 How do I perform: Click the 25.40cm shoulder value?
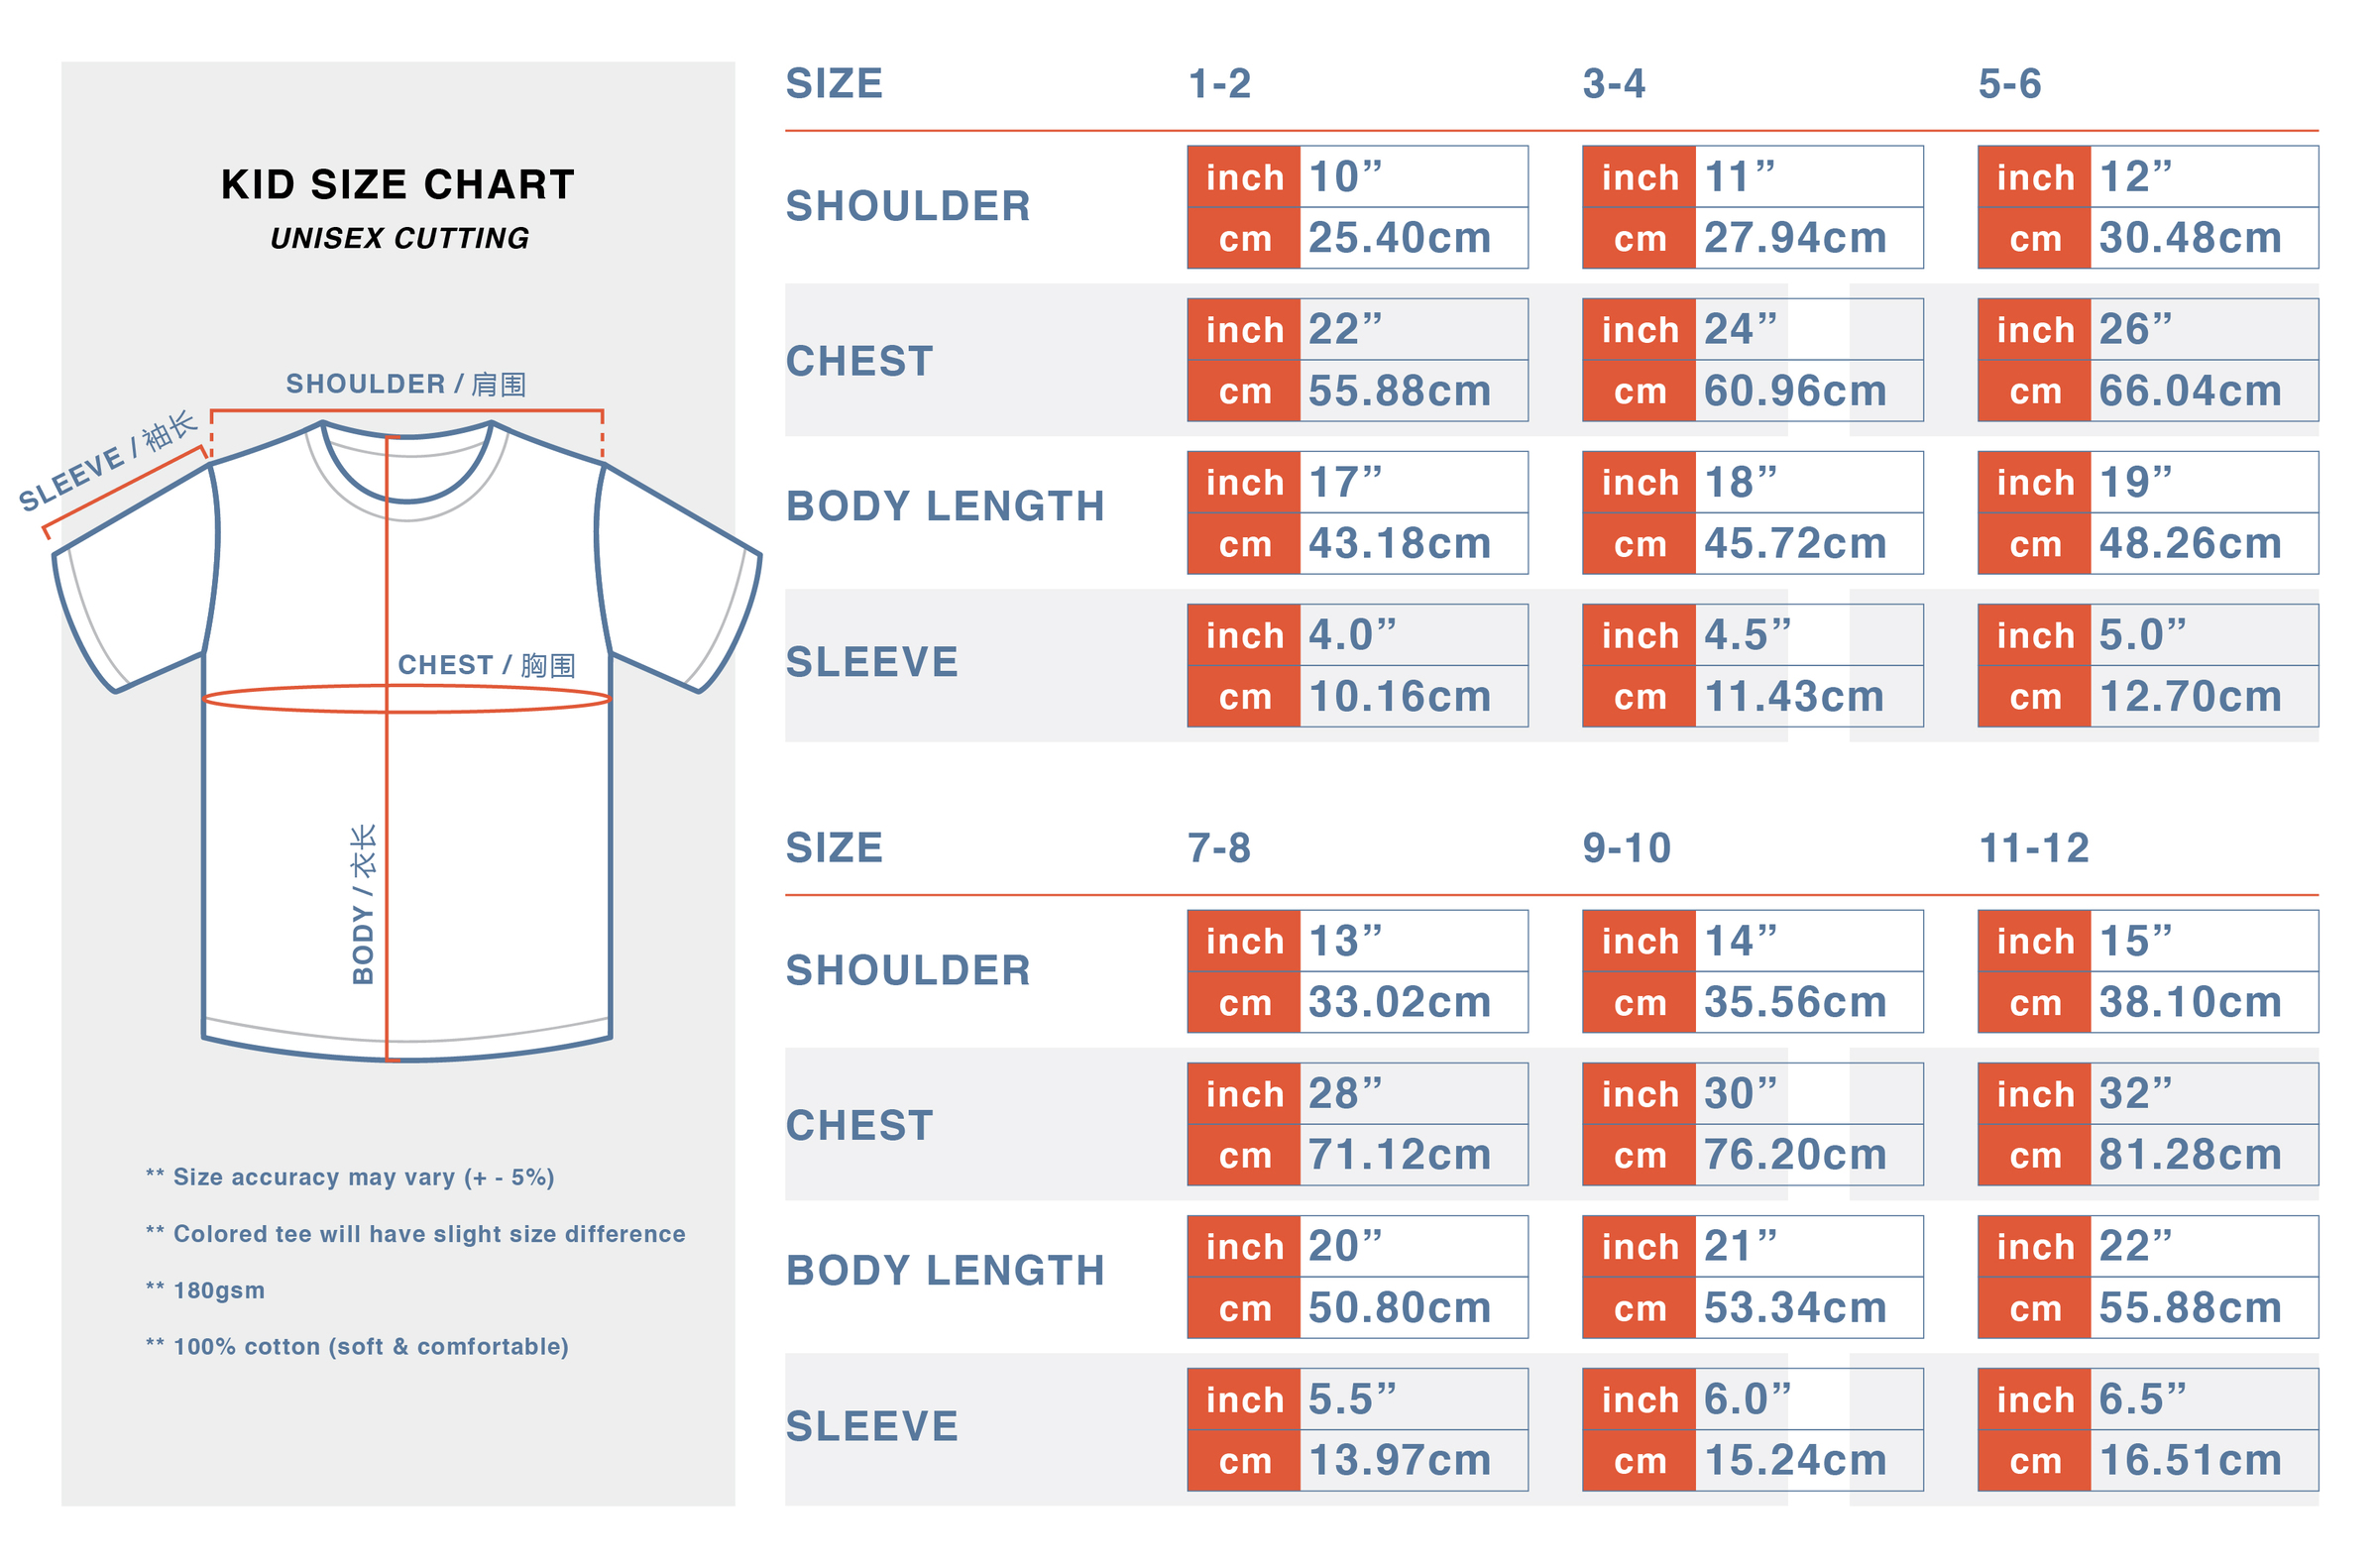[x=1399, y=238]
